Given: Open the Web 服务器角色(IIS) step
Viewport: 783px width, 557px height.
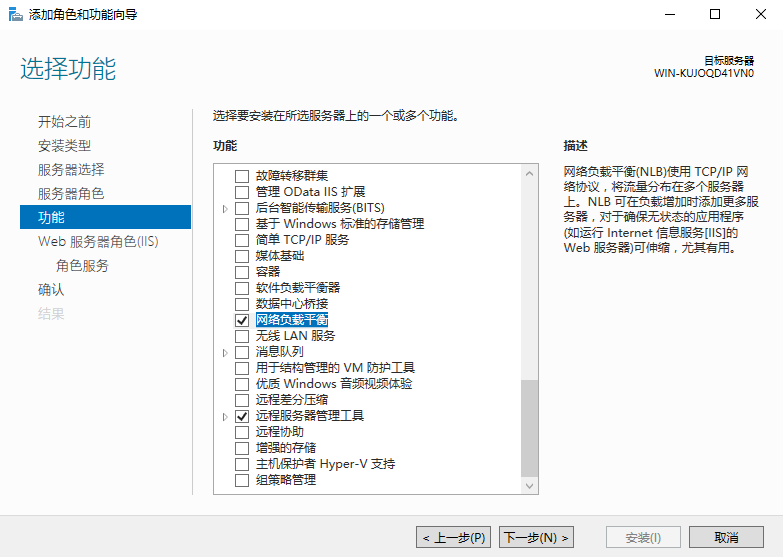Looking at the screenshot, I should point(98,241).
